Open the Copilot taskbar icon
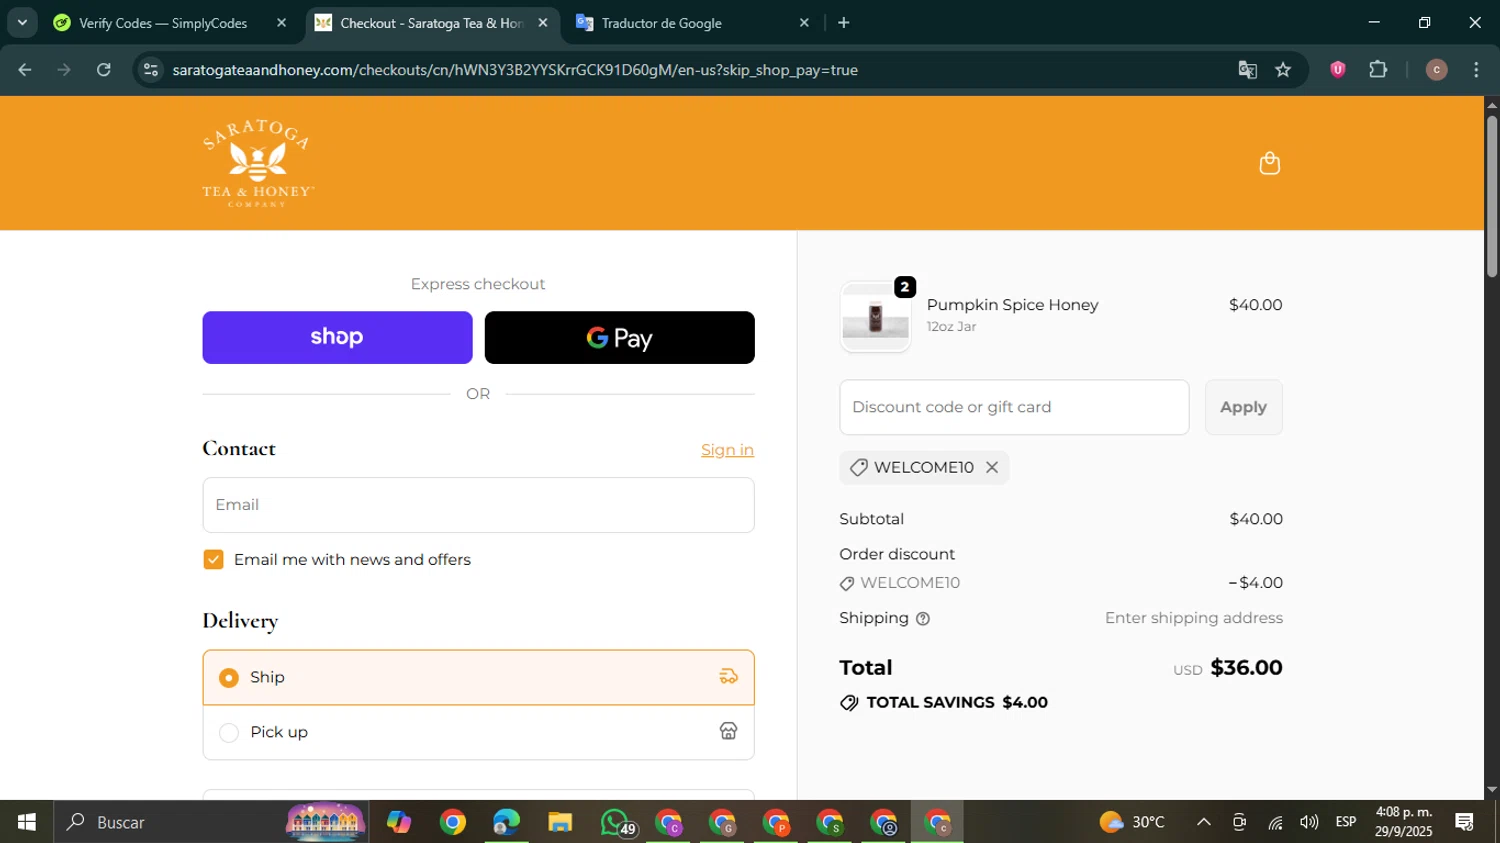Viewport: 1500px width, 843px height. click(x=399, y=822)
